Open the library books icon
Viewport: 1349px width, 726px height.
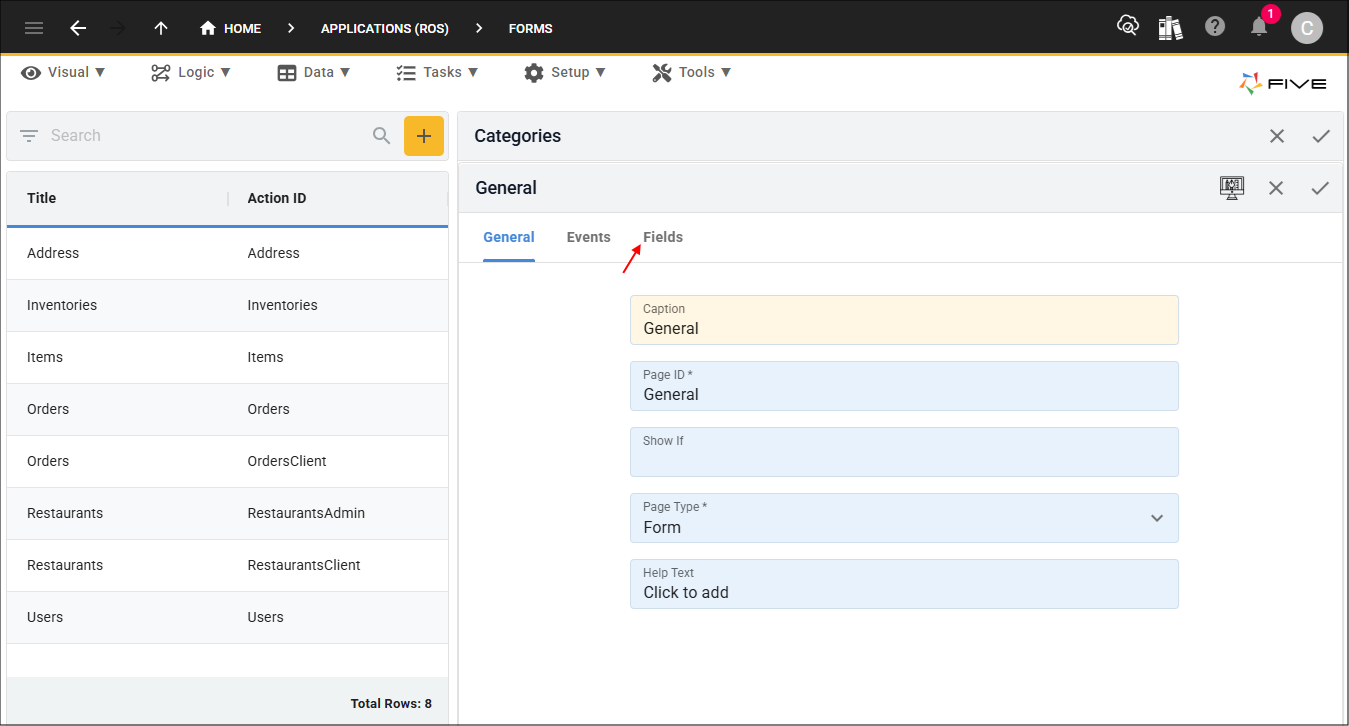[1171, 27]
